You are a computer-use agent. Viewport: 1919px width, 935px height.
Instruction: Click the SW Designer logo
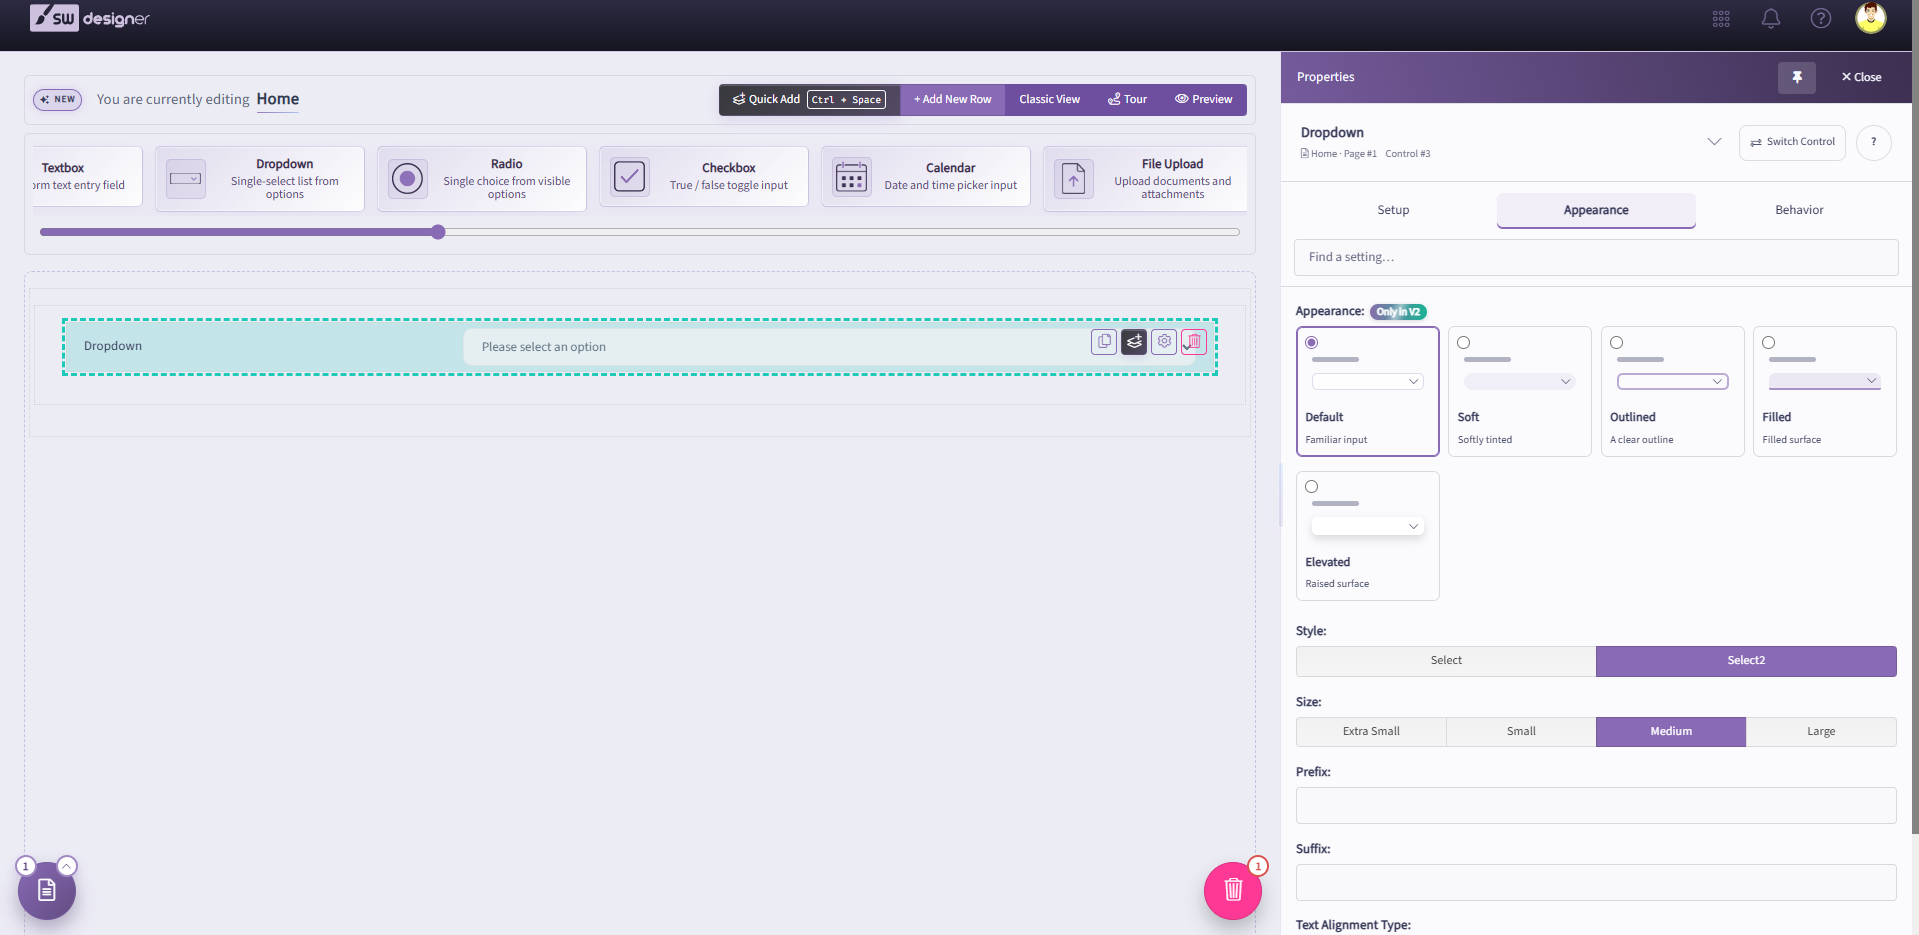[90, 18]
